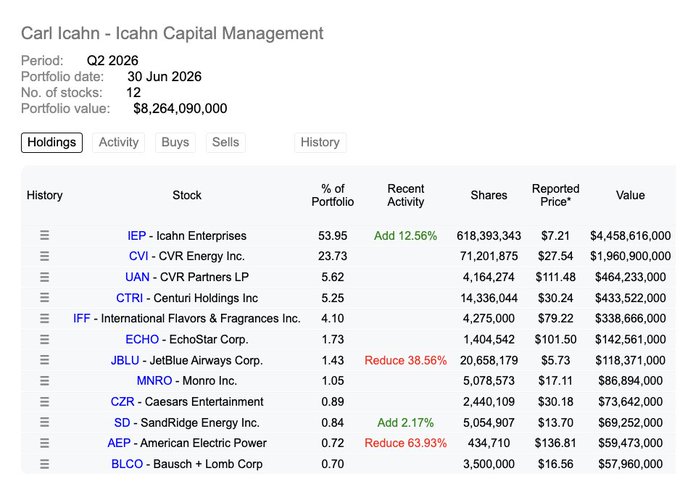Open the AEP ticker link
This screenshot has height=484, width=680.
coord(119,443)
